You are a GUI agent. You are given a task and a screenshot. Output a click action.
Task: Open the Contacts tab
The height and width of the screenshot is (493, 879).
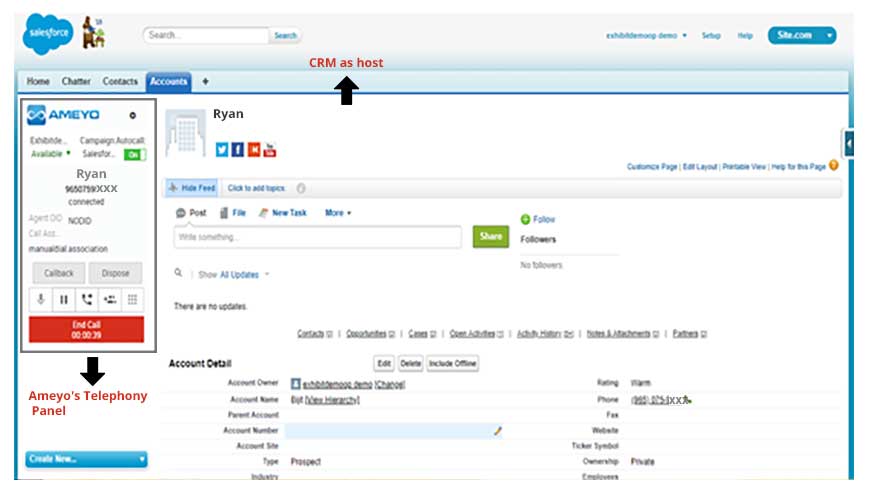point(120,81)
